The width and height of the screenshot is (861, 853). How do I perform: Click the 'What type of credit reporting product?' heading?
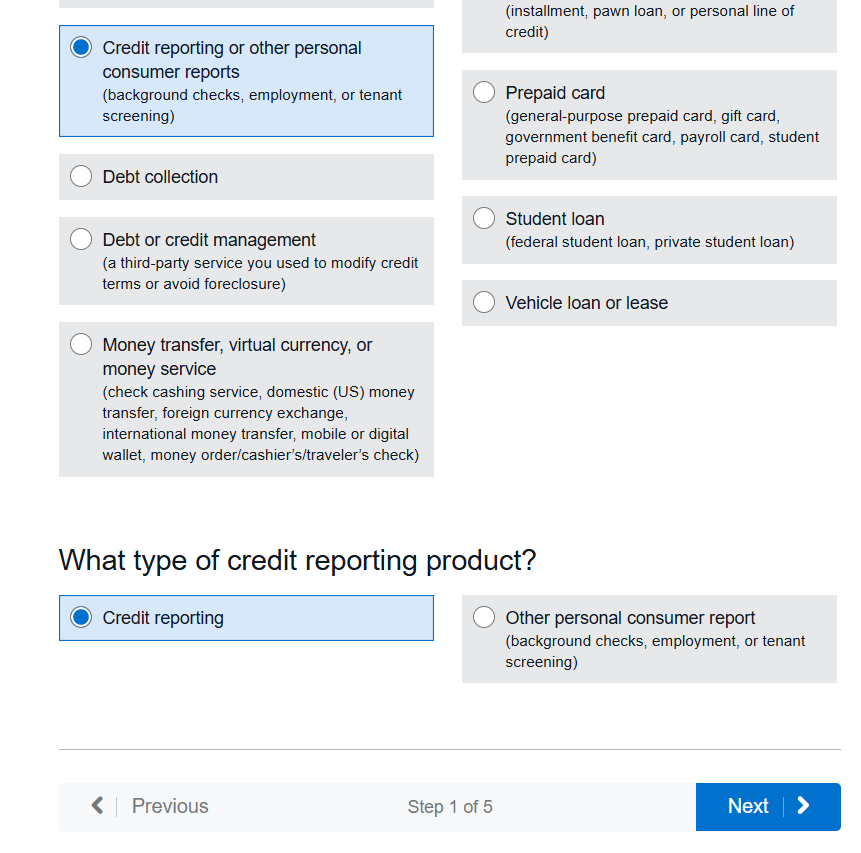point(297,561)
